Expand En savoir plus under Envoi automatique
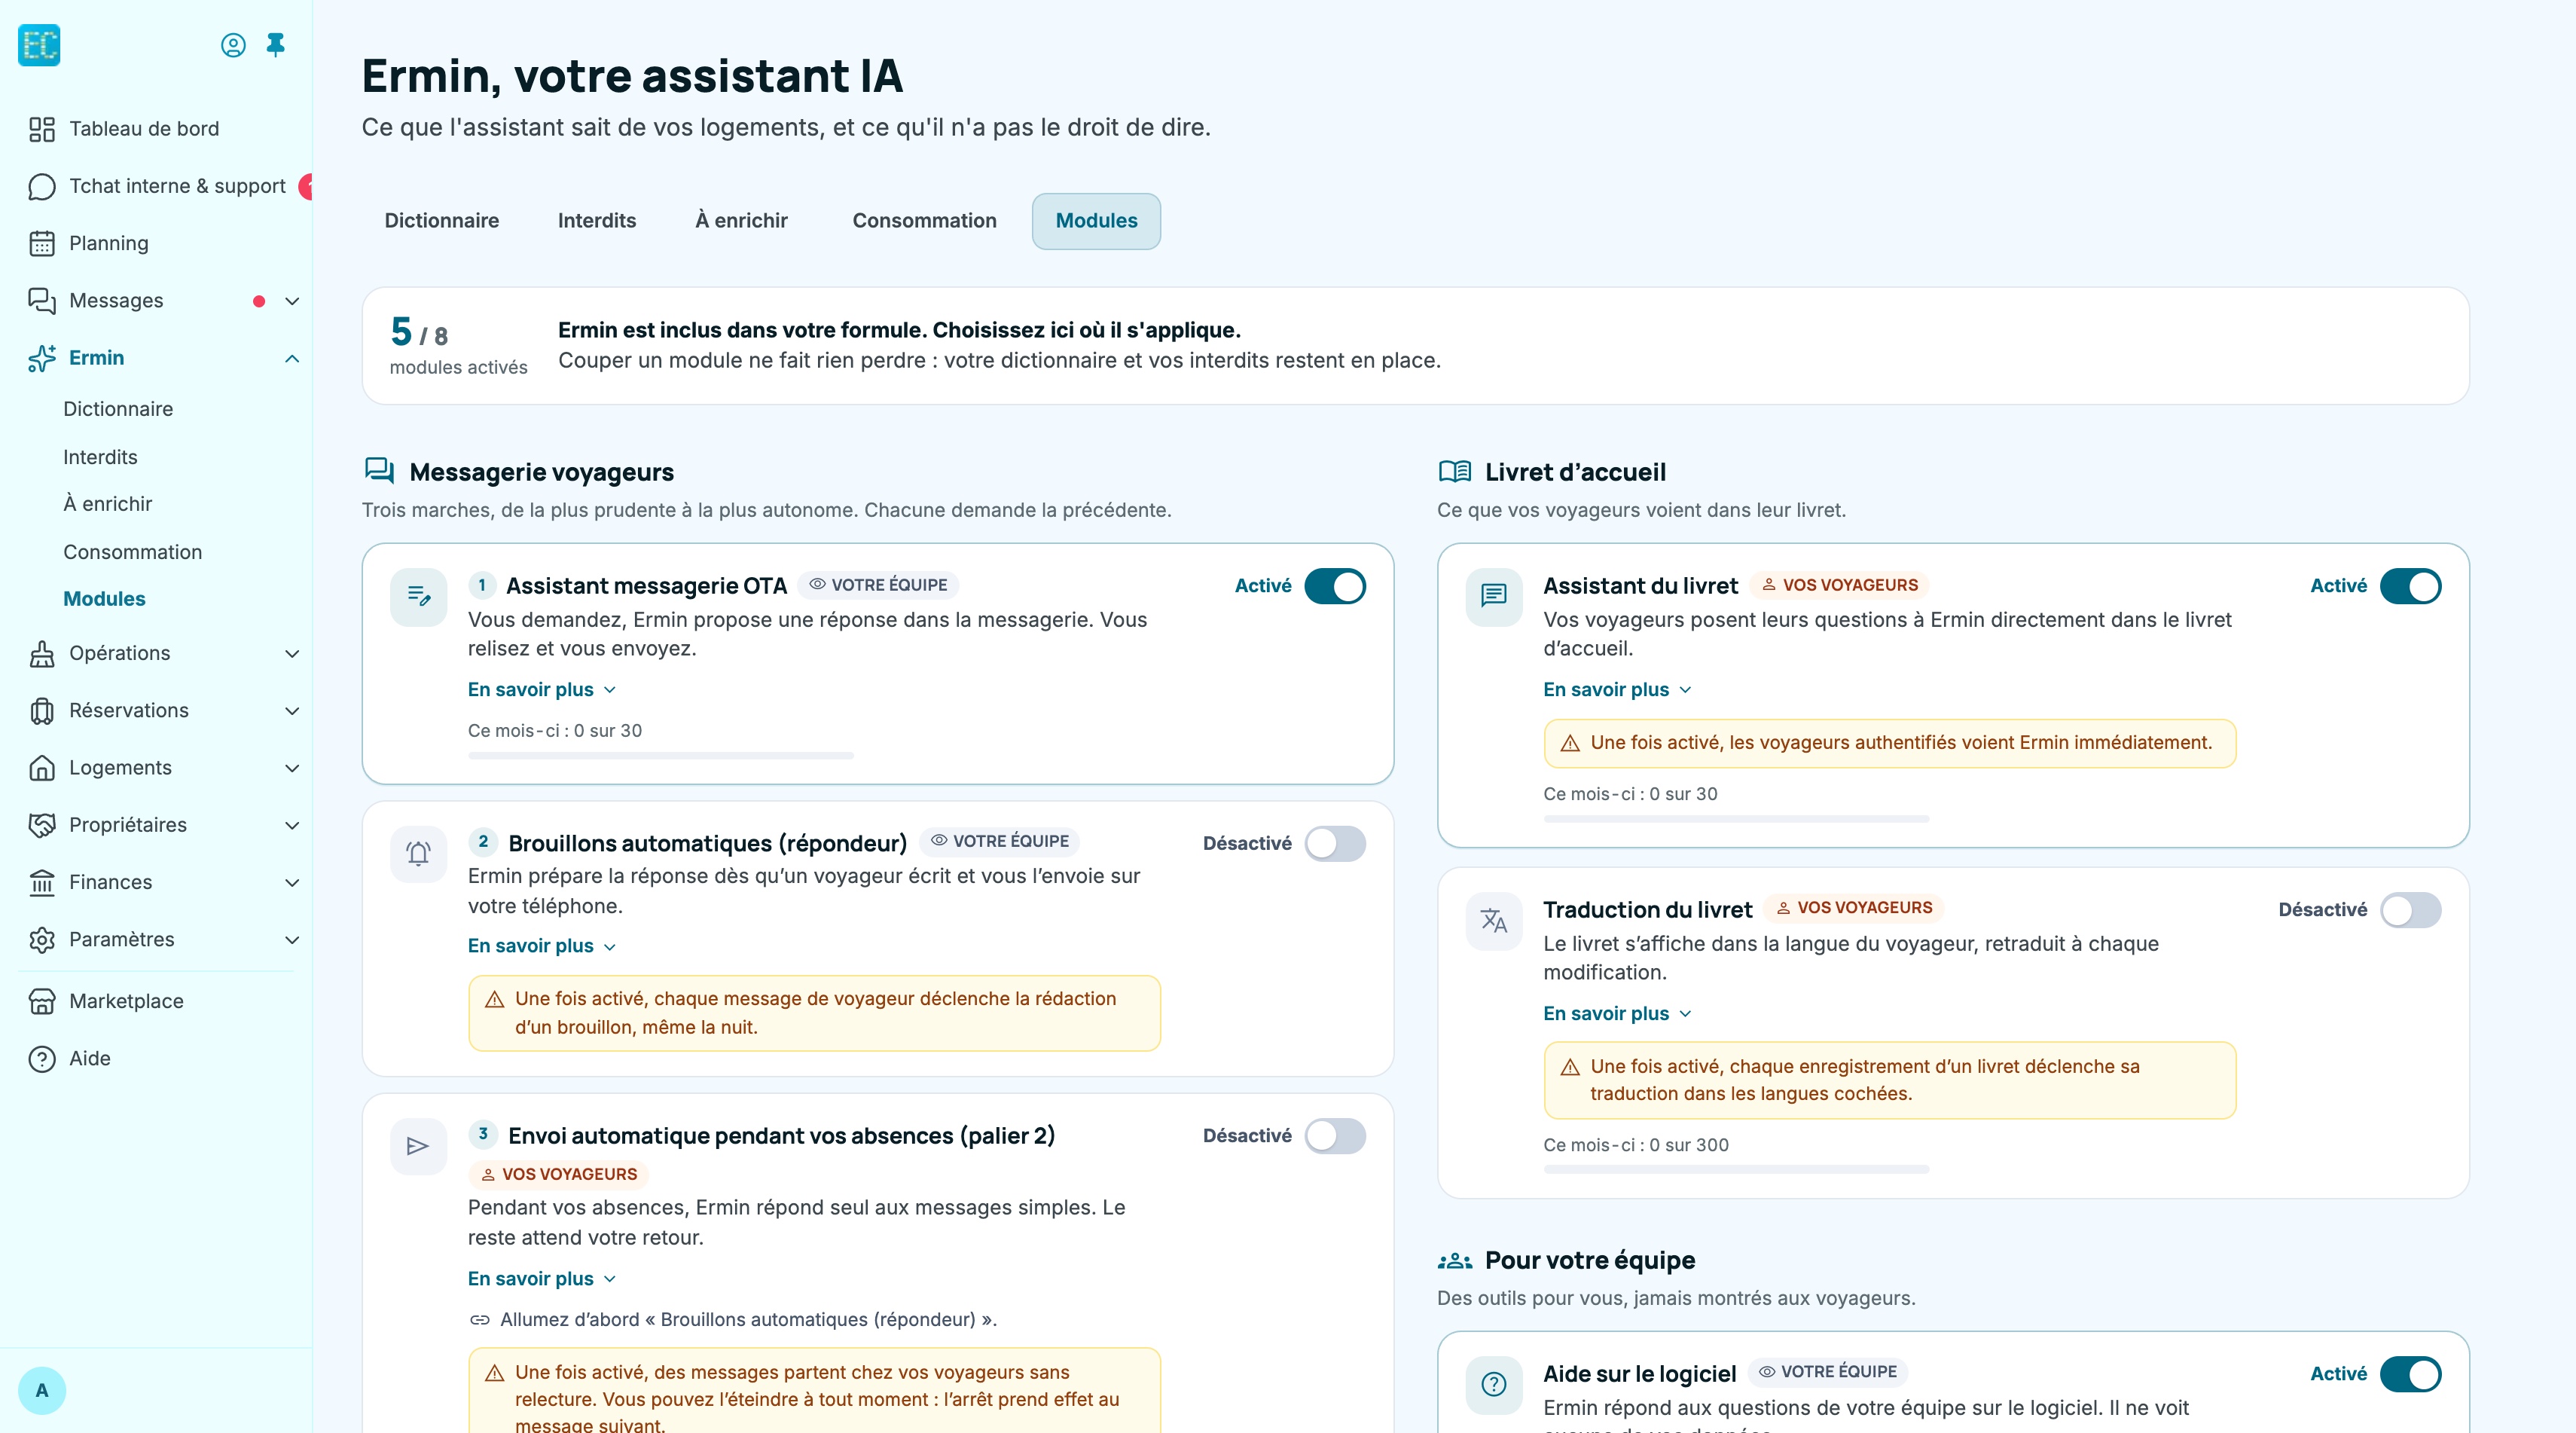This screenshot has width=2576, height=1433. tap(542, 1278)
